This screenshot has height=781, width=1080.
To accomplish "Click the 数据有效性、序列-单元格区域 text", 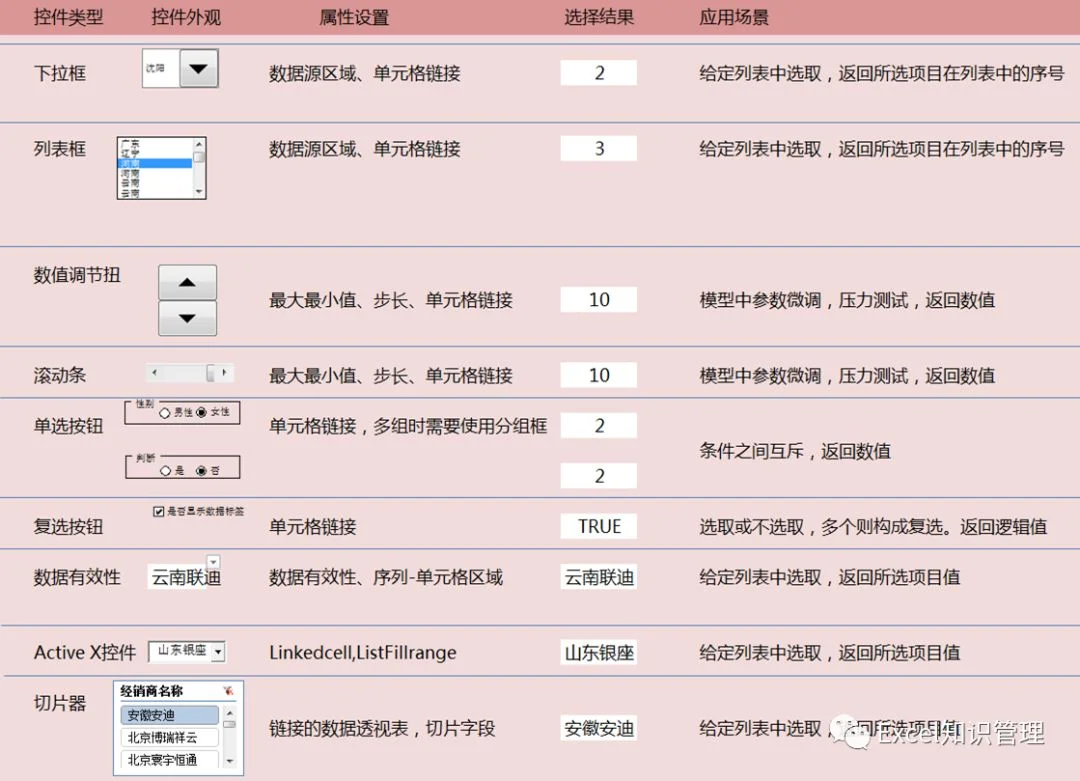I will click(386, 577).
